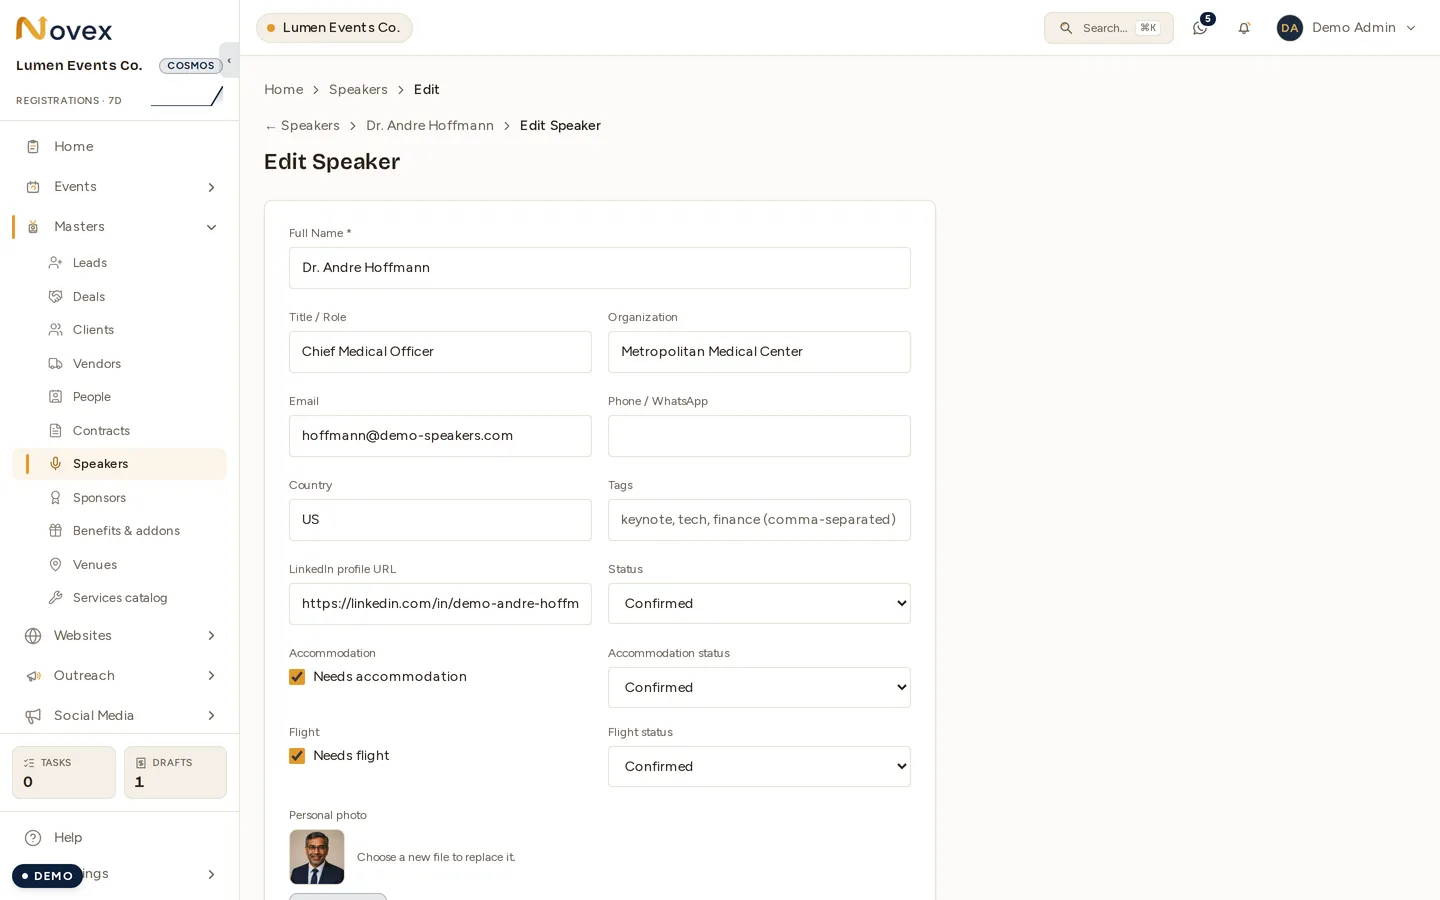Open the Status dropdown
This screenshot has height=900, width=1440.
tap(759, 604)
